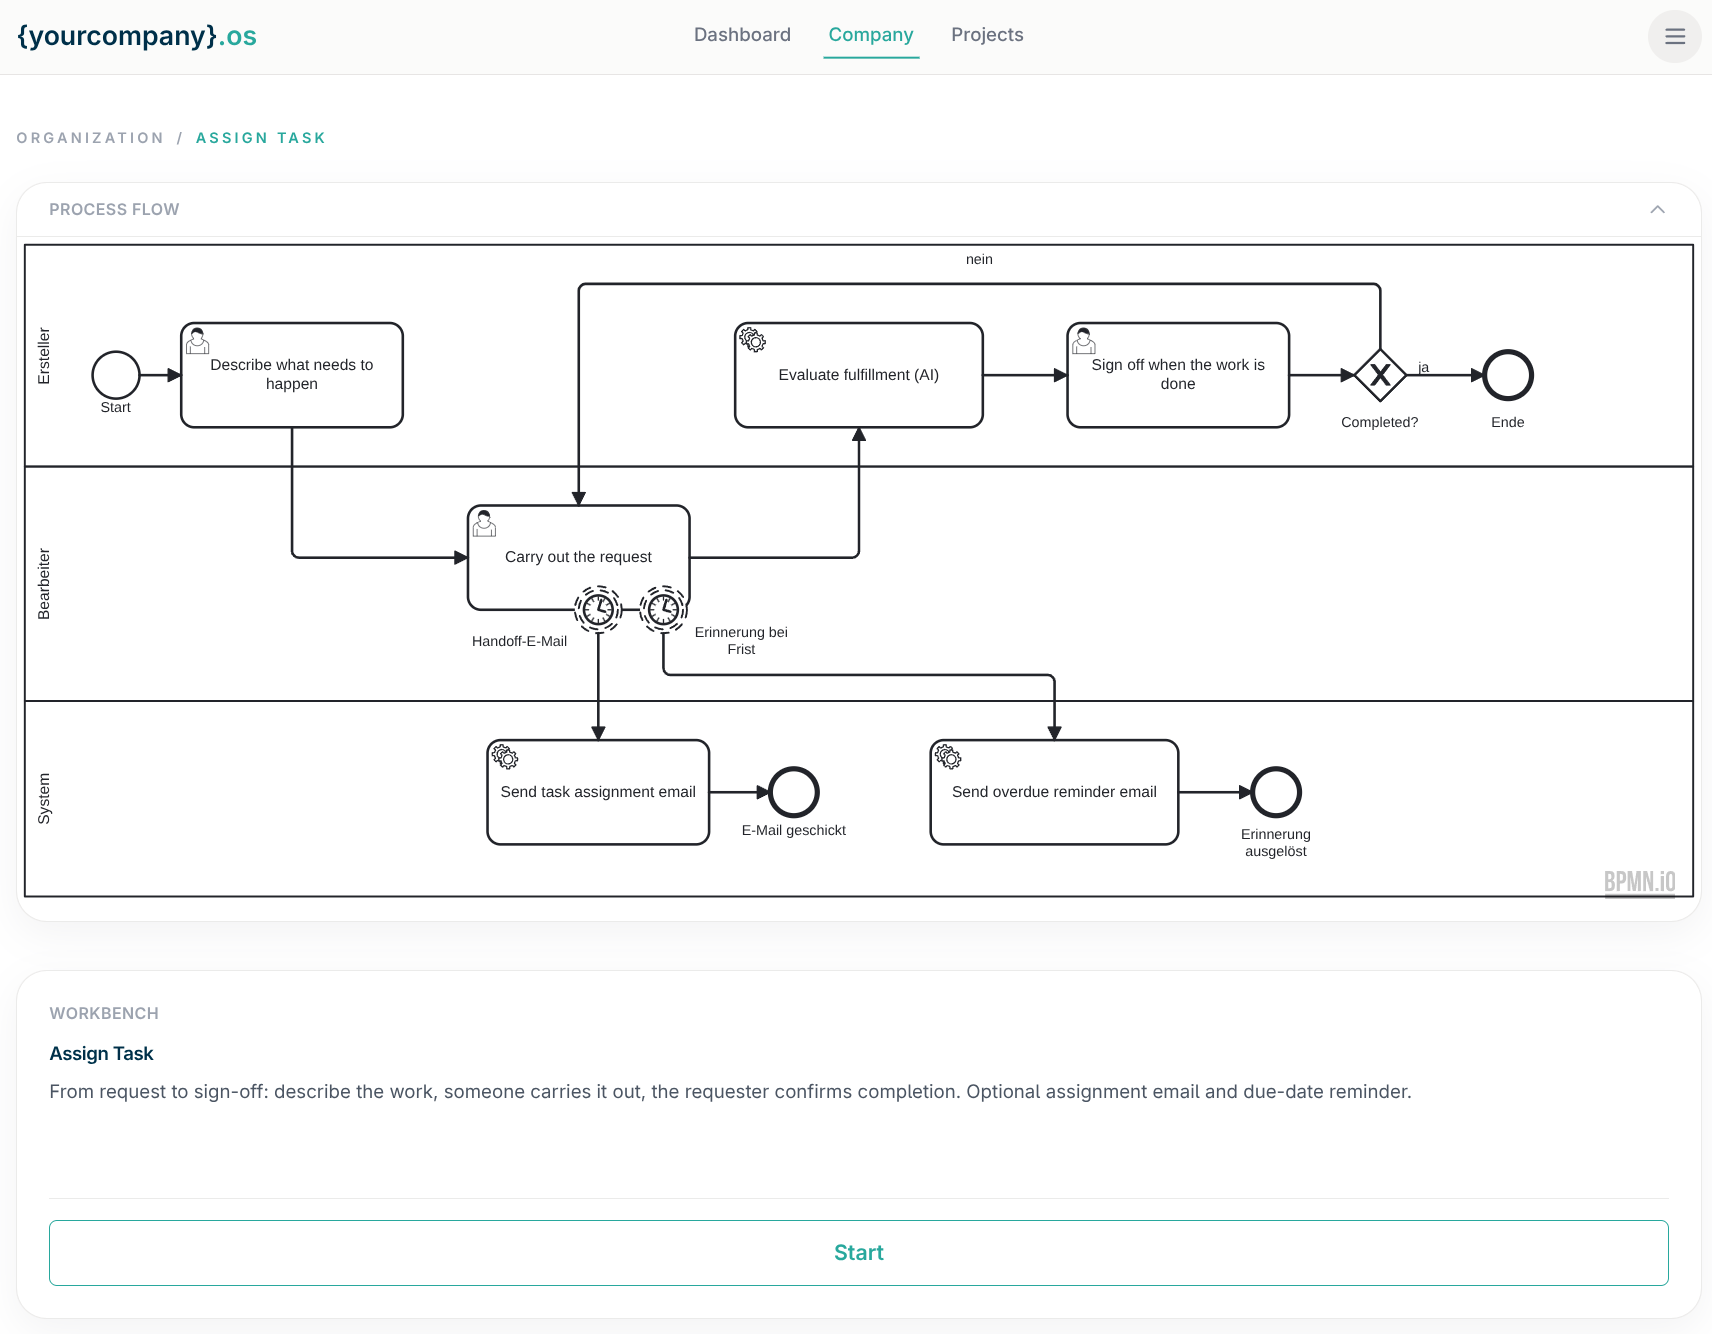The height and width of the screenshot is (1334, 1712).
Task: Click the WORKBENCH section heading
Action: click(104, 1013)
